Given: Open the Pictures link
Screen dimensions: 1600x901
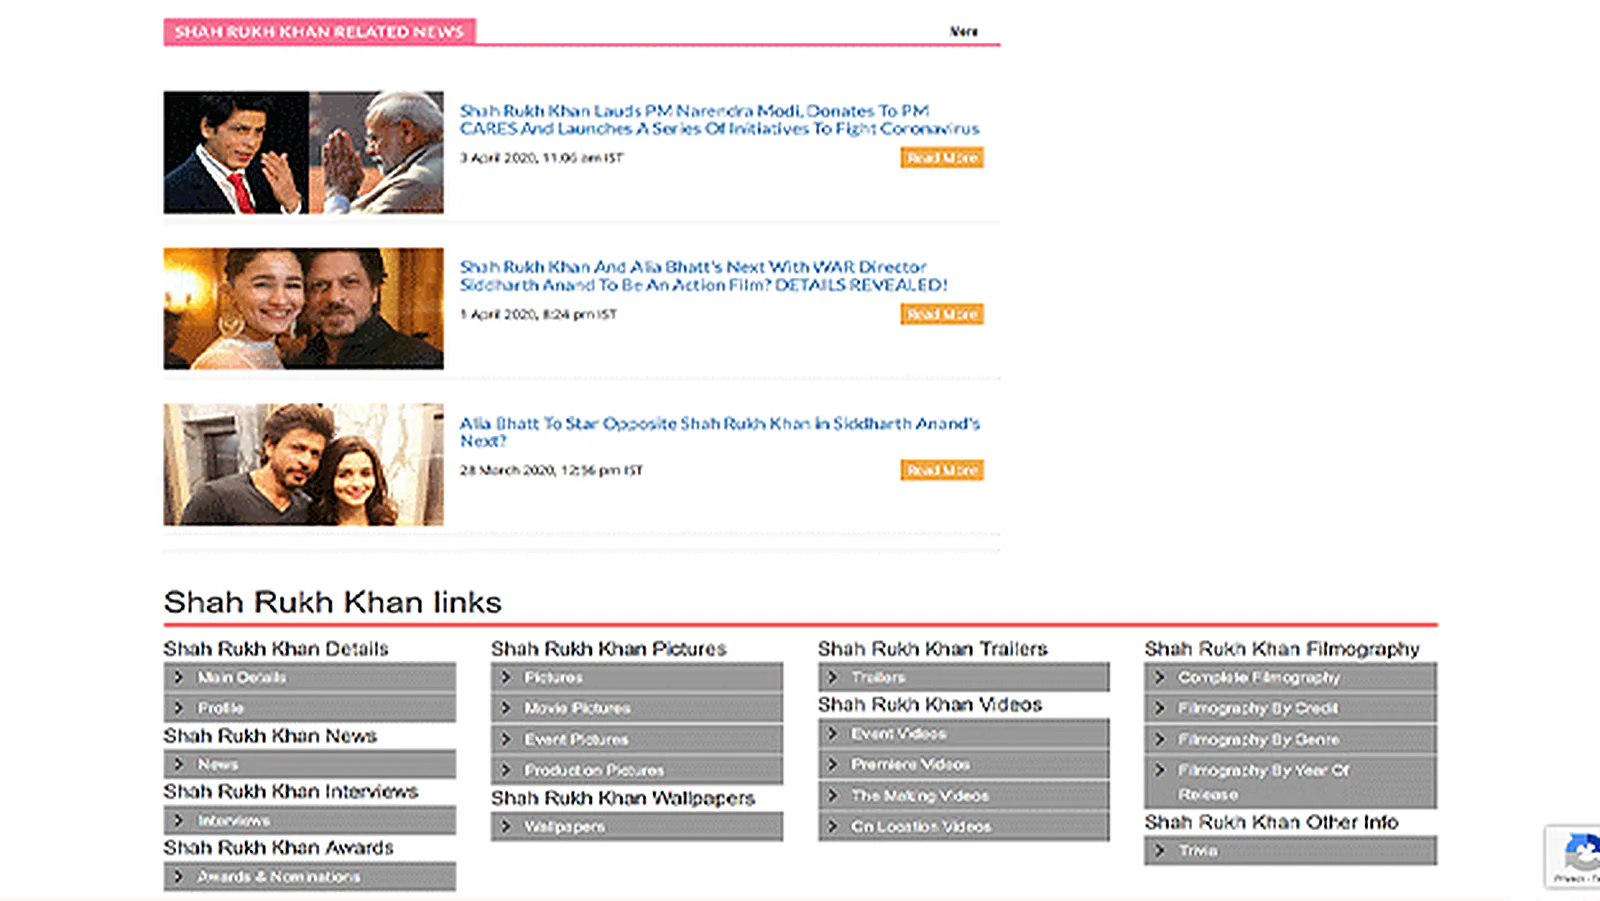Looking at the screenshot, I should pyautogui.click(x=637, y=677).
